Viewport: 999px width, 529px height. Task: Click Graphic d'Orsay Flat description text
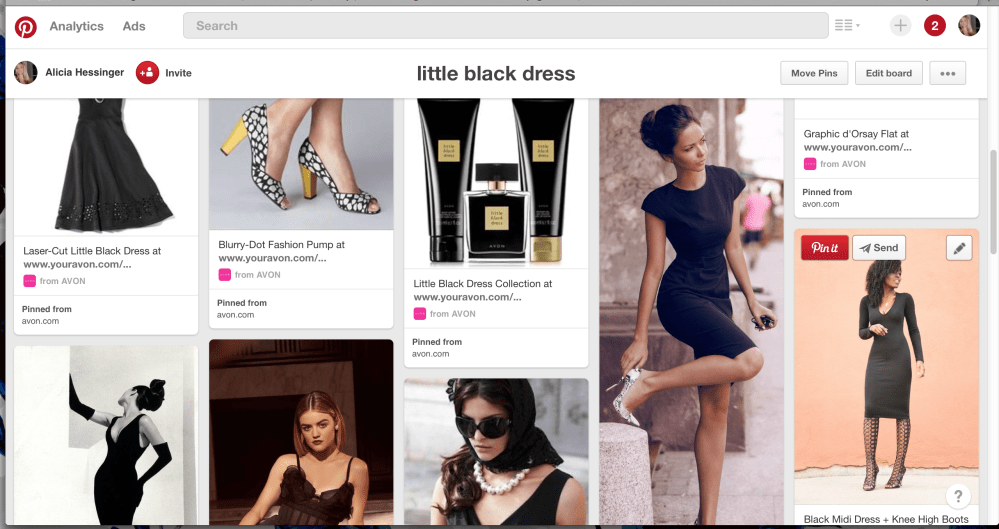tap(858, 140)
